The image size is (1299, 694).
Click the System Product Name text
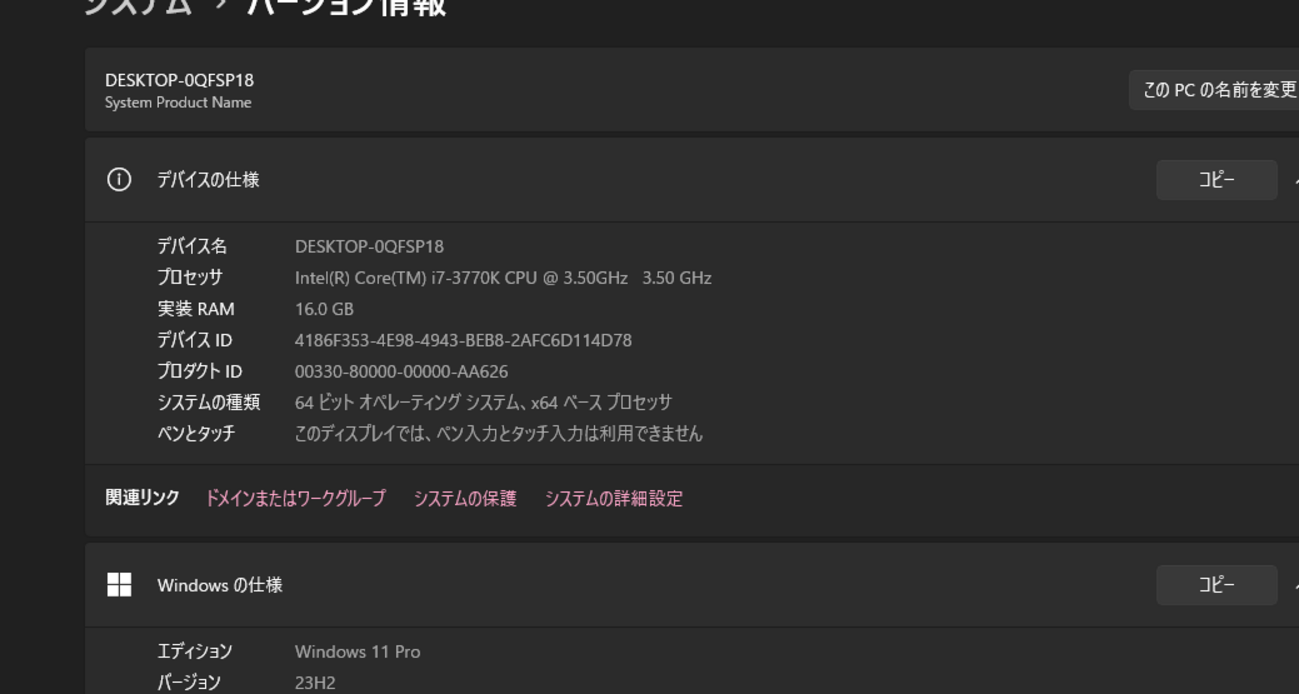[178, 103]
